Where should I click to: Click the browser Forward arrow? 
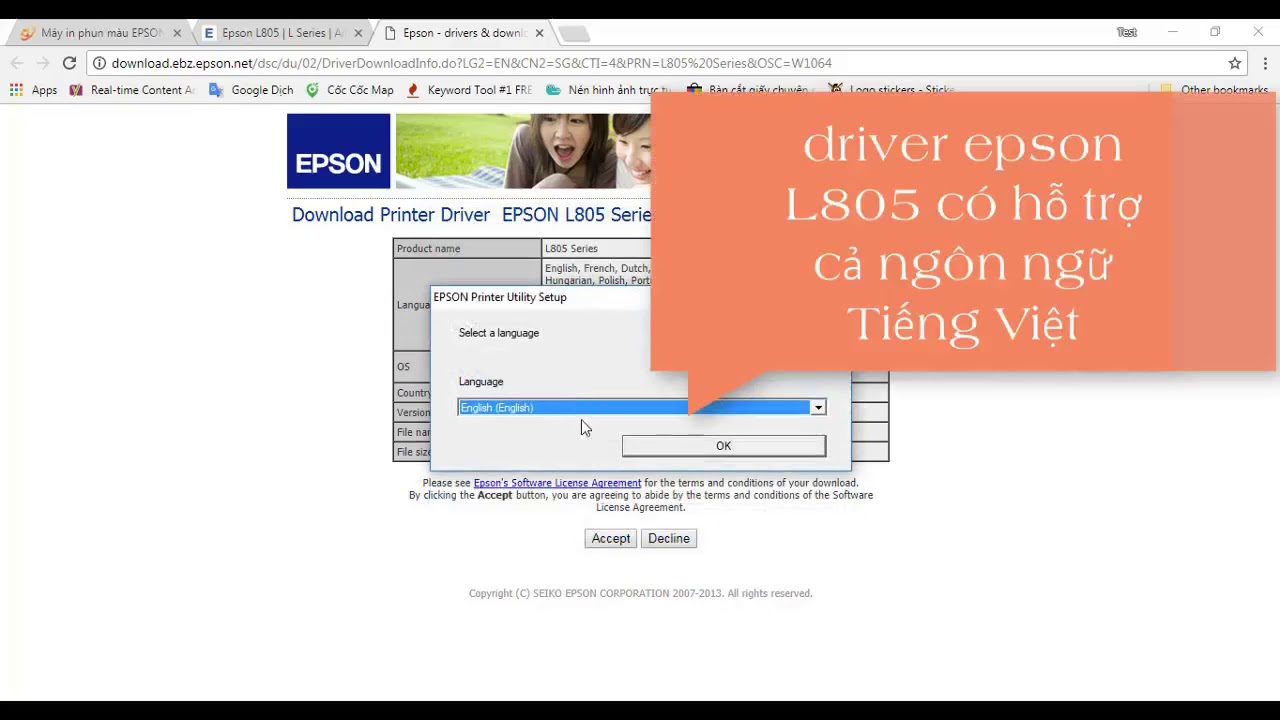pyautogui.click(x=43, y=63)
